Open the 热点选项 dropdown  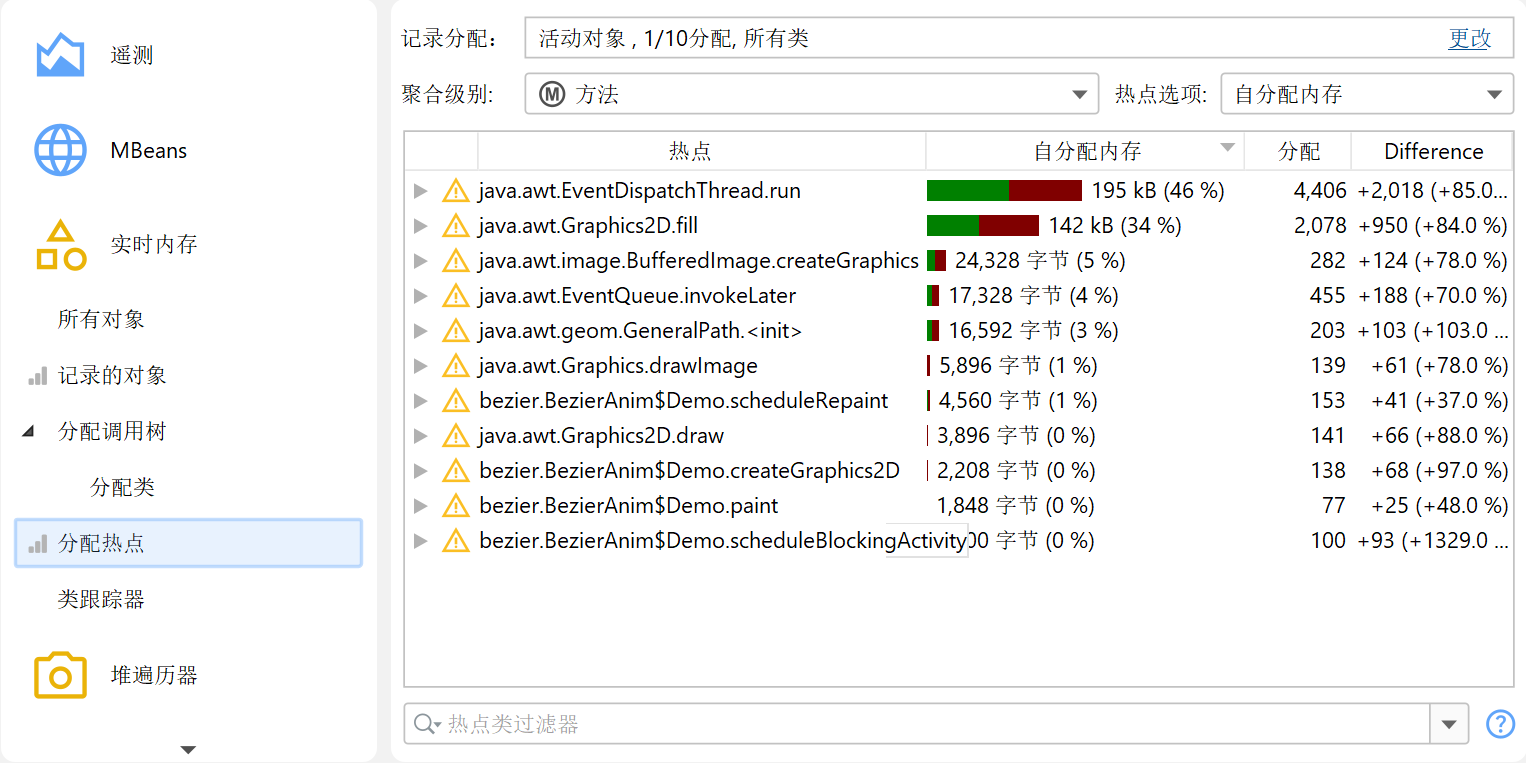point(1367,95)
